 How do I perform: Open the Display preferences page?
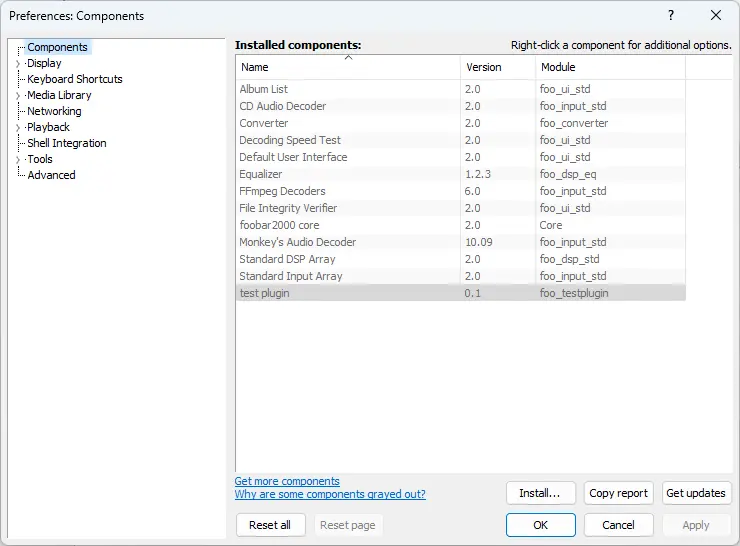[x=44, y=63]
